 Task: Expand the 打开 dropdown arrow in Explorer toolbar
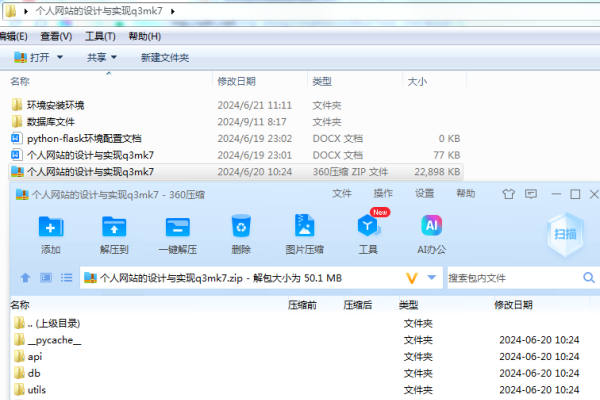pos(60,57)
